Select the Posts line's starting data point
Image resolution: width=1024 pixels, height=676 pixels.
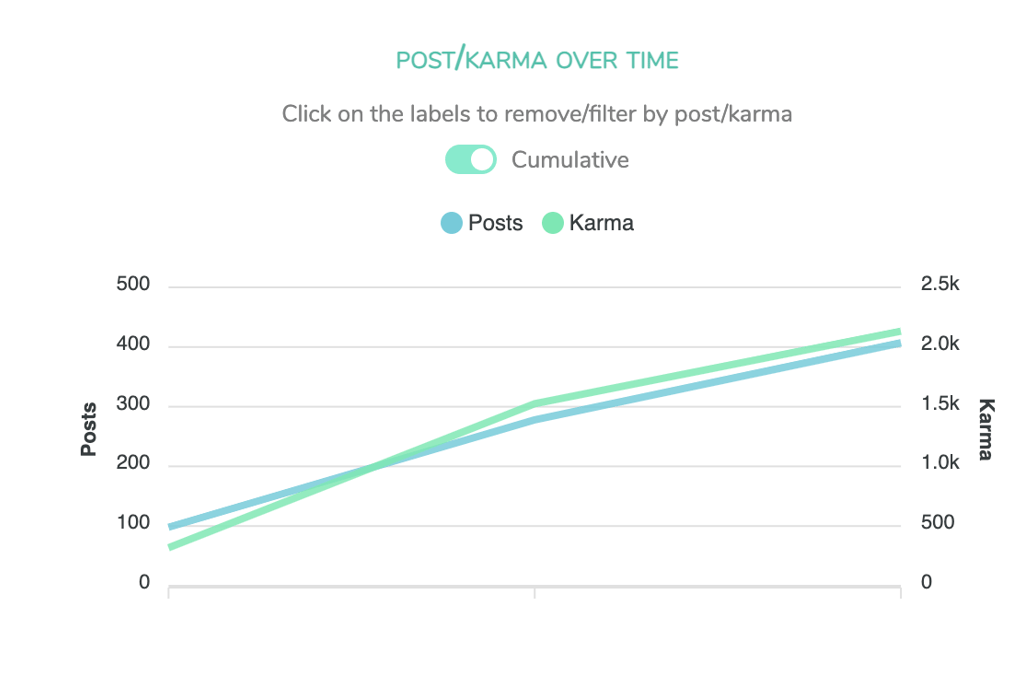point(170,526)
